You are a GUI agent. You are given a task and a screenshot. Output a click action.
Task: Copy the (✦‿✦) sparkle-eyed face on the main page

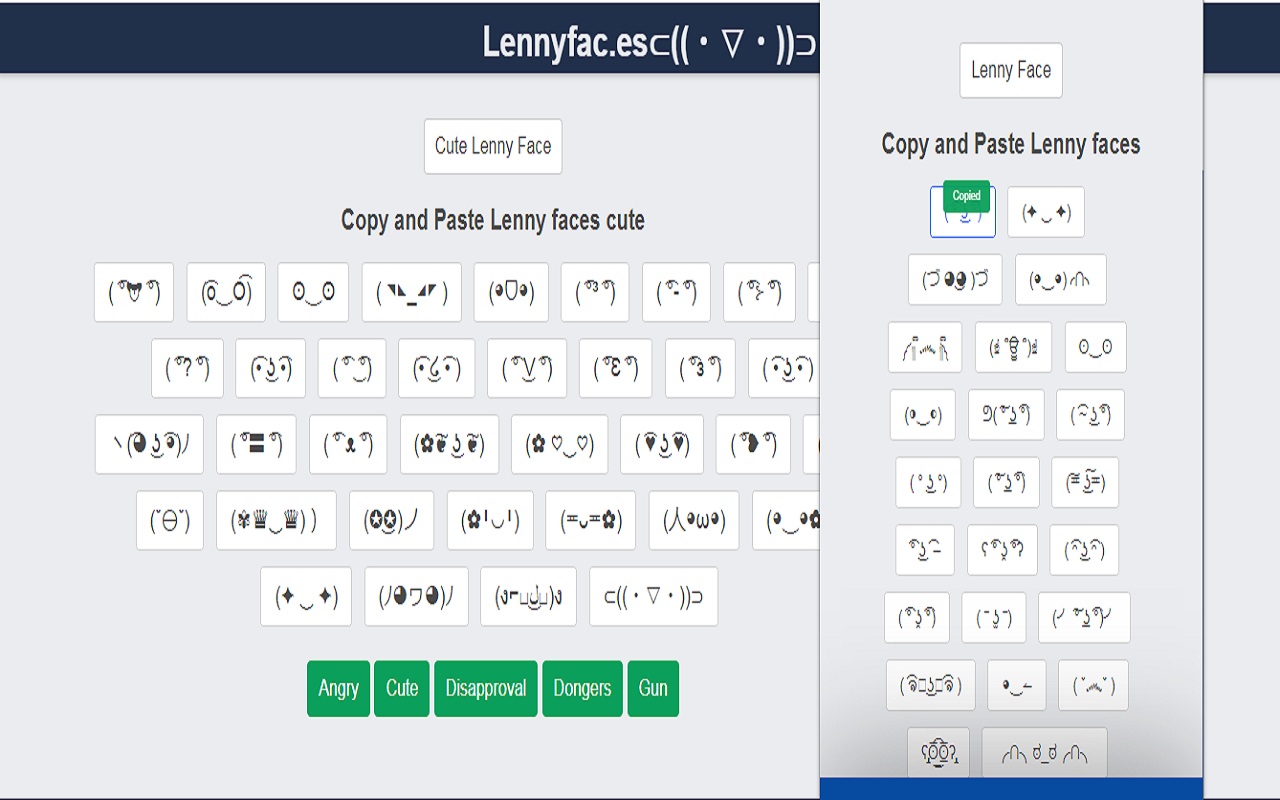[x=306, y=596]
